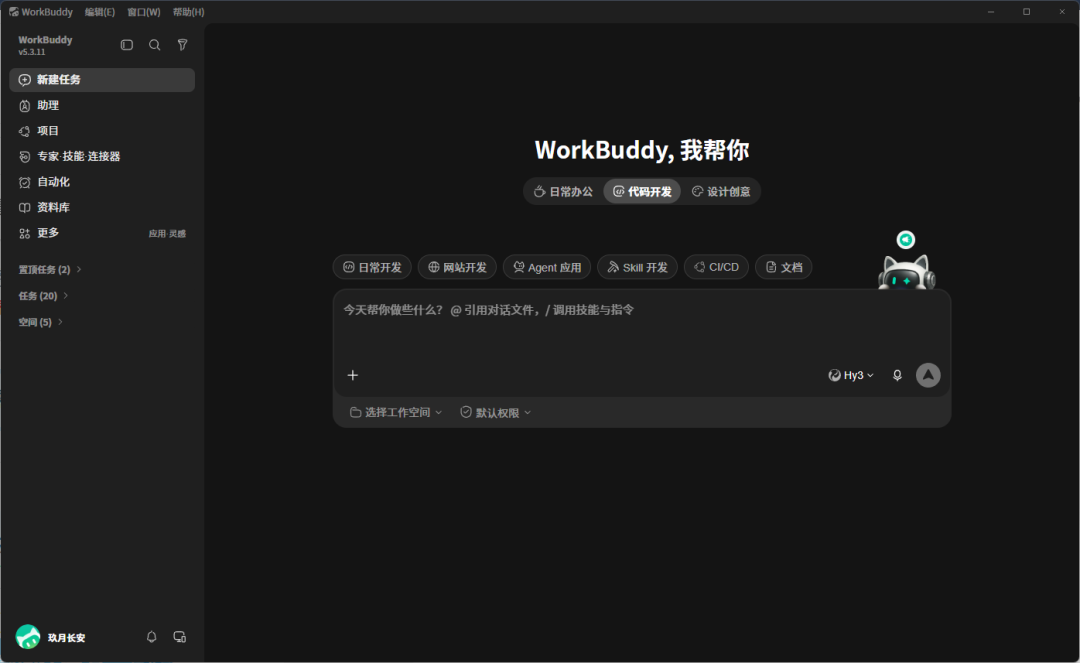This screenshot has width=1080, height=663.
Task: Start a new task via 新建任务
Action: (102, 80)
